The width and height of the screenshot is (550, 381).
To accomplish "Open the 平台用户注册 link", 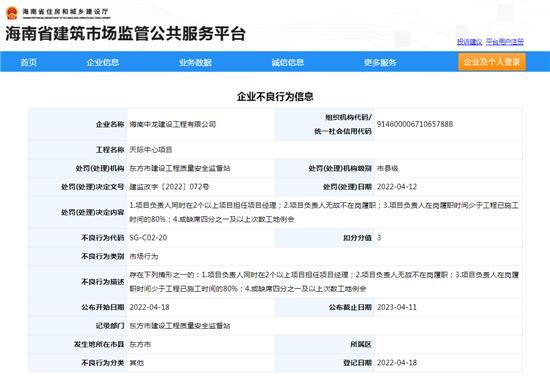I will point(505,42).
